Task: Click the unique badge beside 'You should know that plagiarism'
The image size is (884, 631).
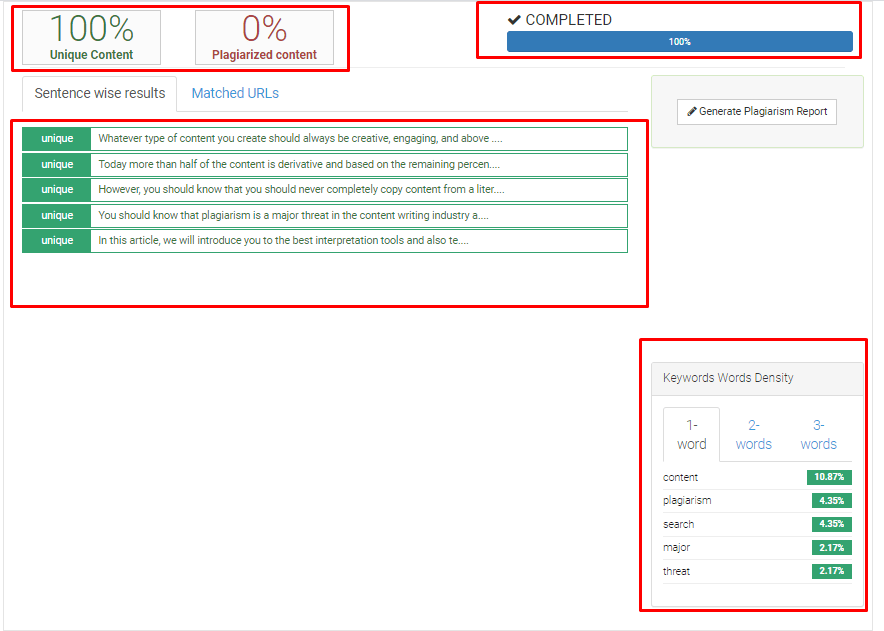Action: [x=57, y=215]
